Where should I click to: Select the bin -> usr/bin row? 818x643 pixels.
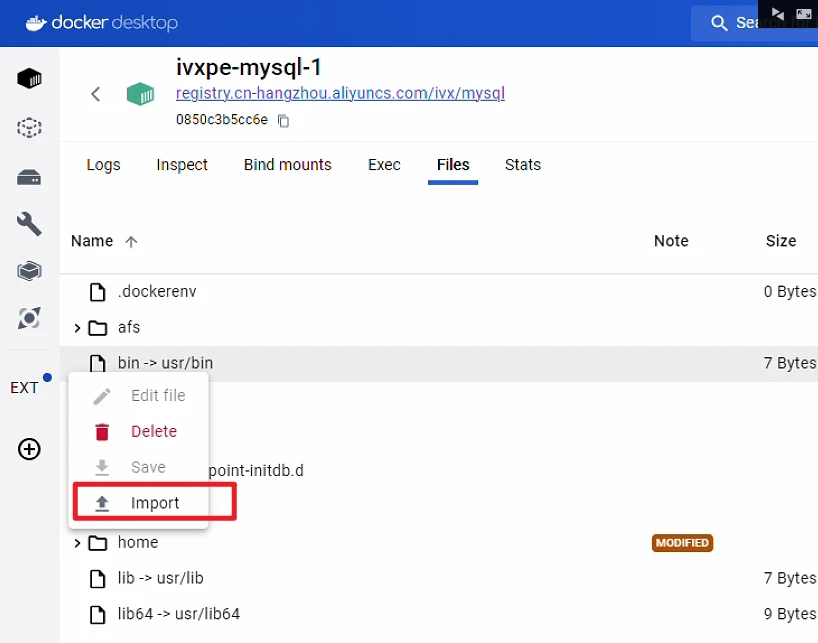pyautogui.click(x=439, y=363)
